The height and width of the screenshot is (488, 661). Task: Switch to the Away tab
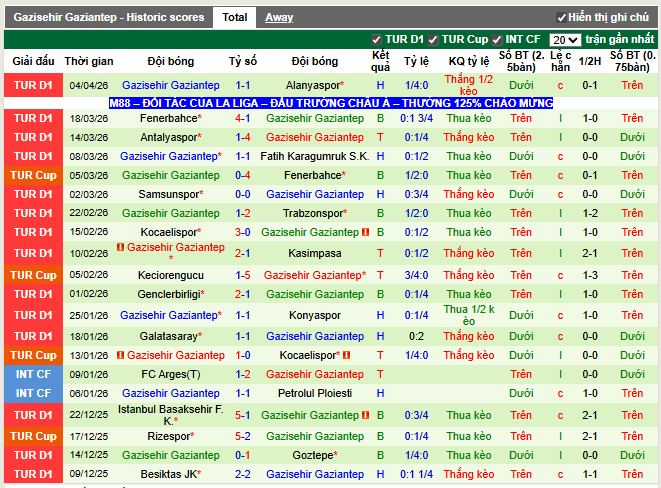point(279,17)
